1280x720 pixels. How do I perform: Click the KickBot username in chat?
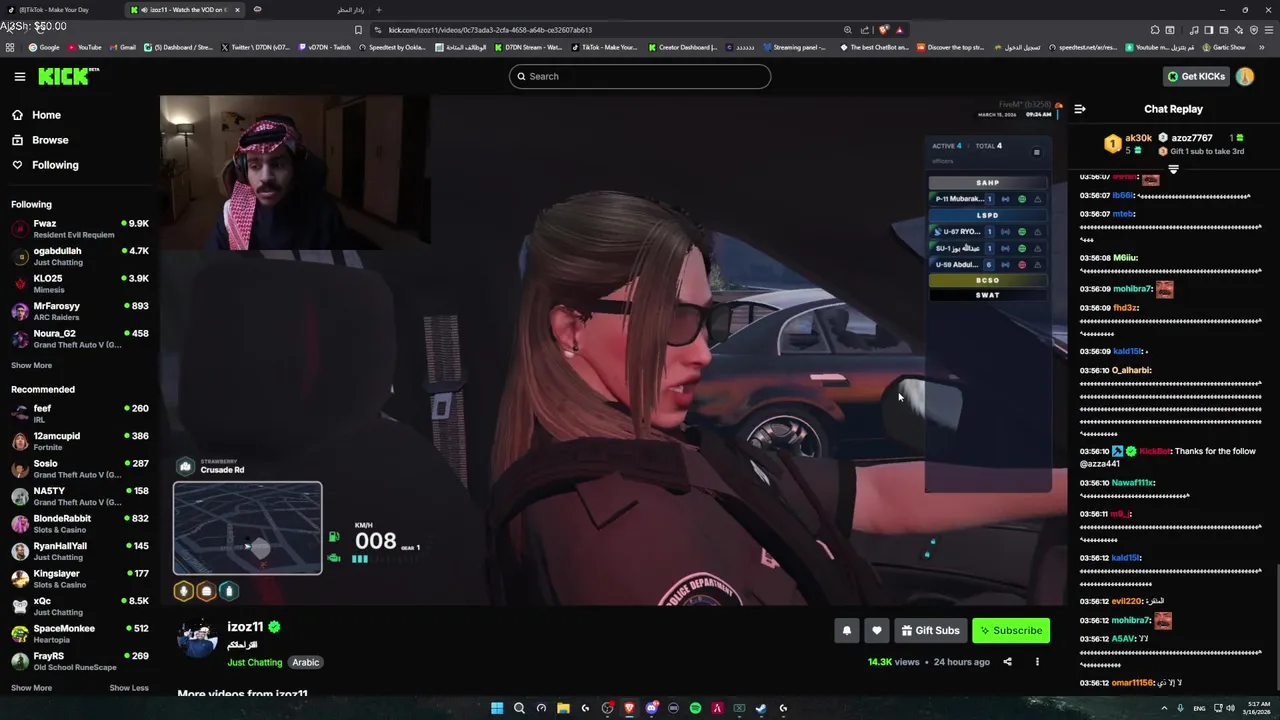click(1154, 451)
